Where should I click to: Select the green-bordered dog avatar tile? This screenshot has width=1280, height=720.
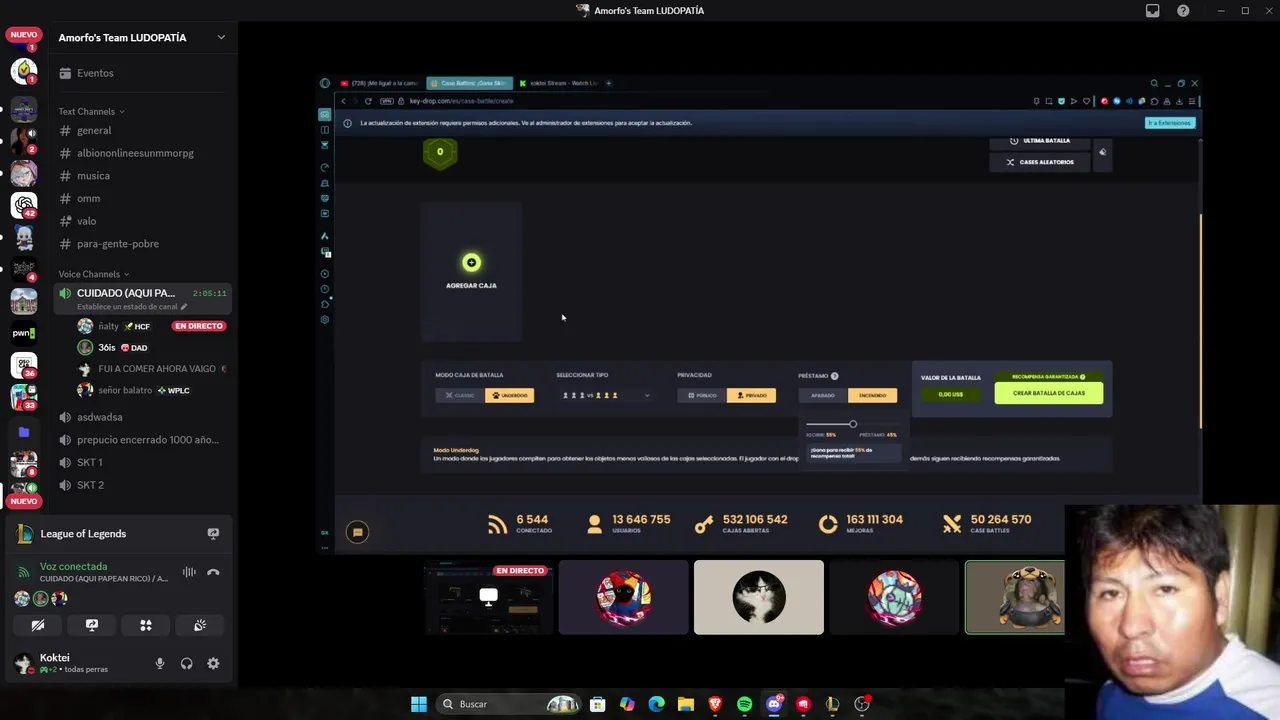[x=1015, y=597]
